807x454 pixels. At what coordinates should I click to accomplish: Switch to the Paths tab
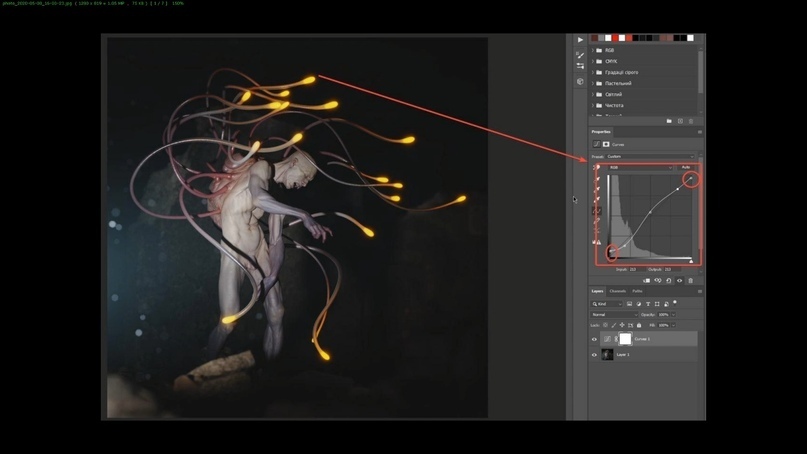point(637,292)
